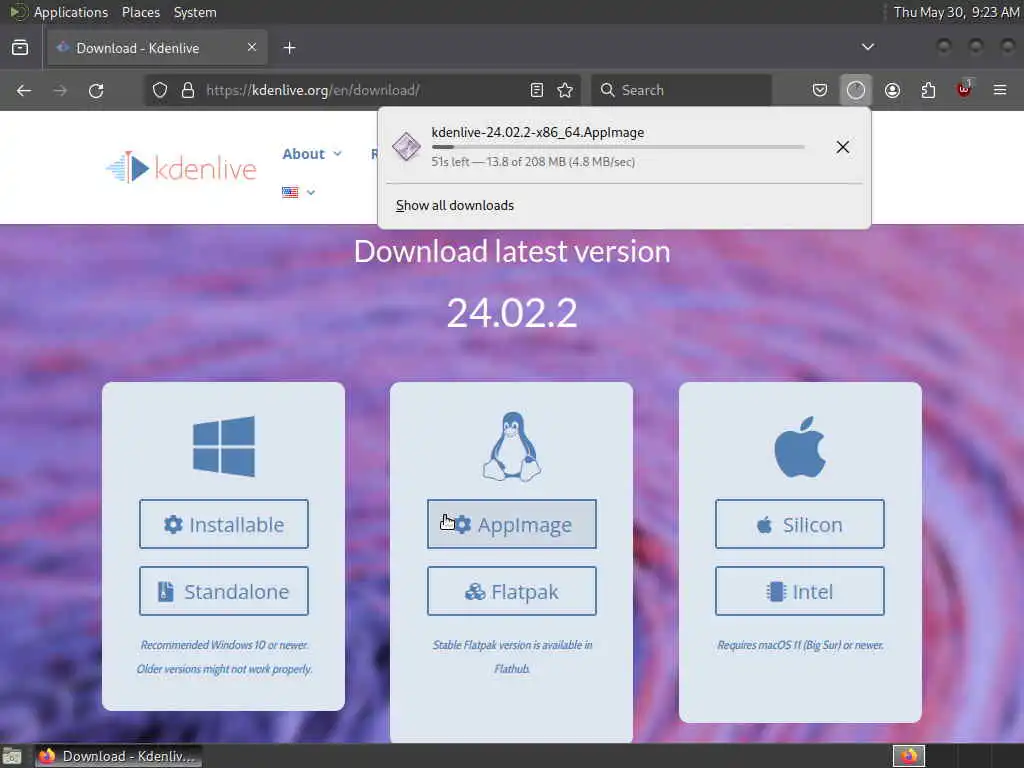Screen dimensions: 1024x768
Task: Click 'Stable Flatpak version is available in' note
Action: coord(512,645)
